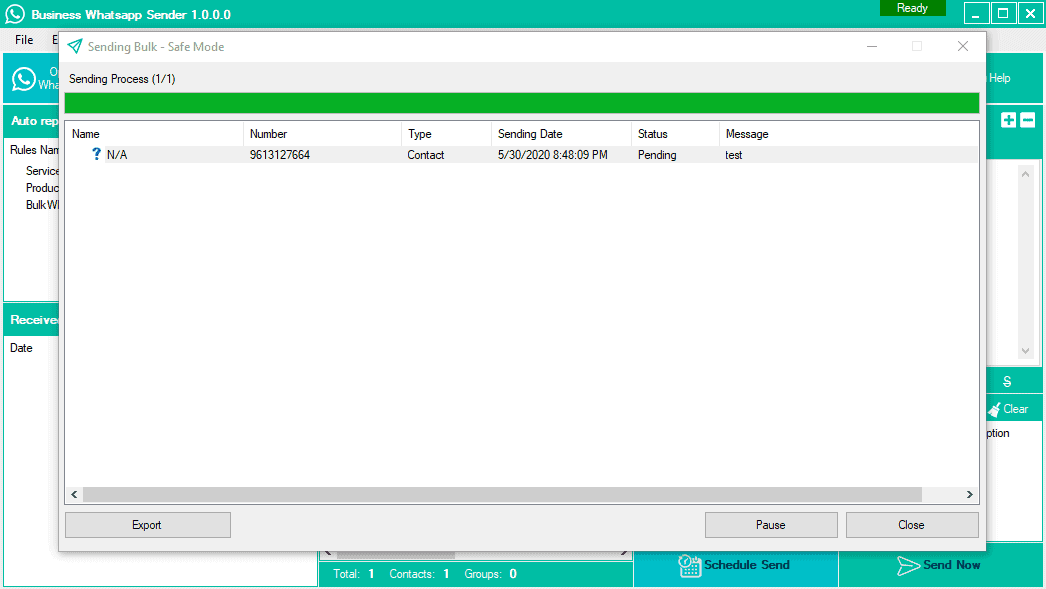The width and height of the screenshot is (1046, 589).
Task: Click the Send Now paper plane icon
Action: 908,566
